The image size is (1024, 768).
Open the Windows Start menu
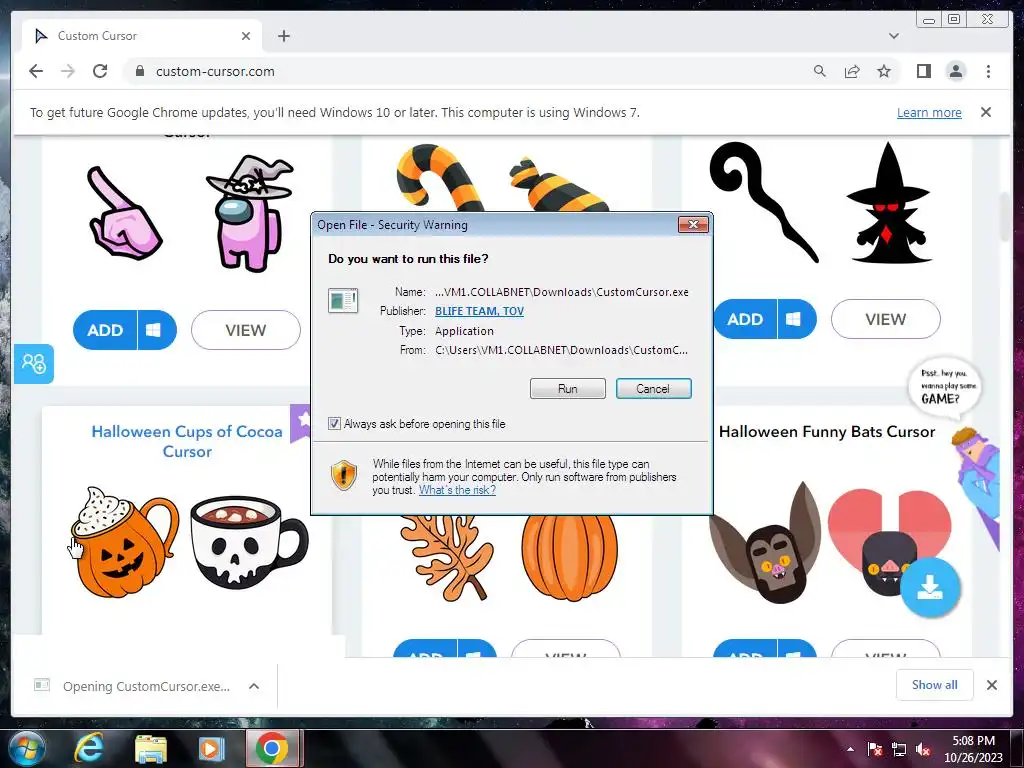(27, 748)
